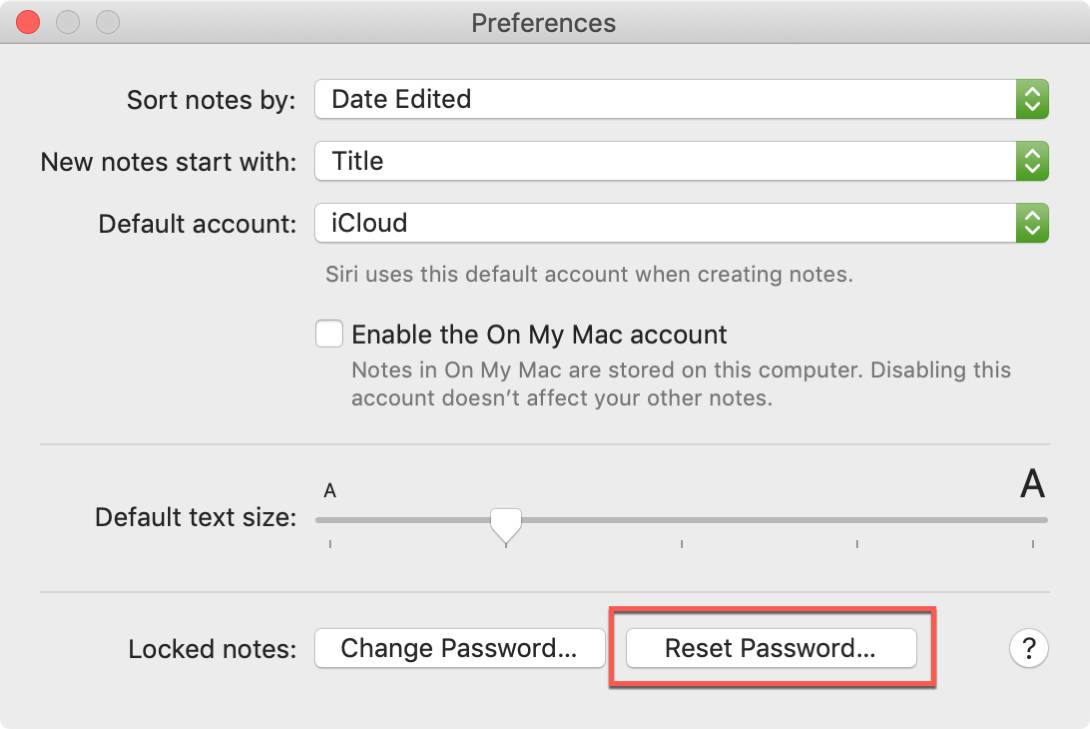Set text size slider to largest tick
The height and width of the screenshot is (729, 1090).
pos(1033,520)
